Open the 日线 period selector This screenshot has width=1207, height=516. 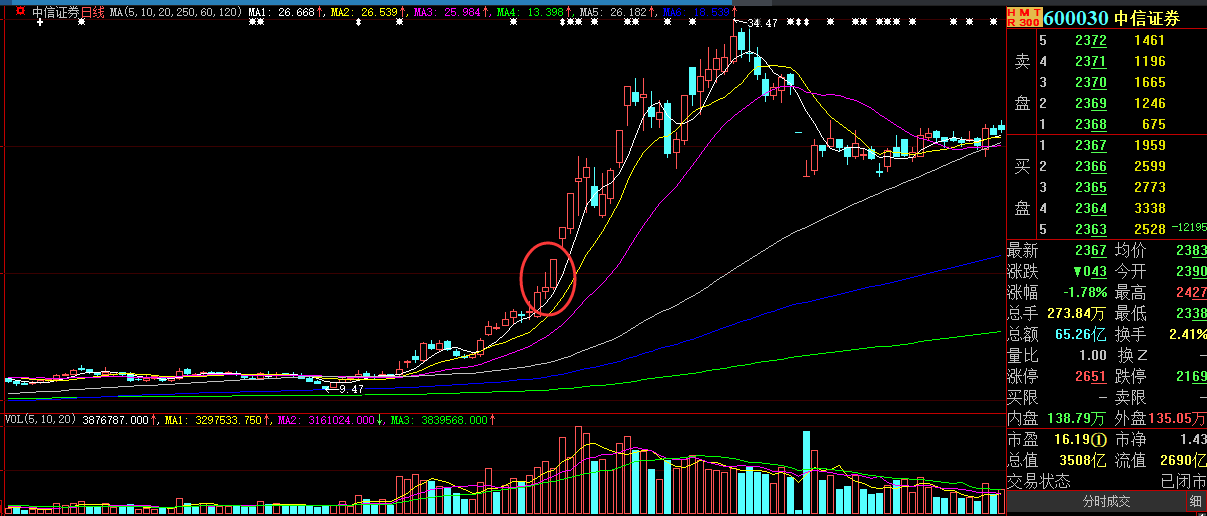tap(92, 12)
